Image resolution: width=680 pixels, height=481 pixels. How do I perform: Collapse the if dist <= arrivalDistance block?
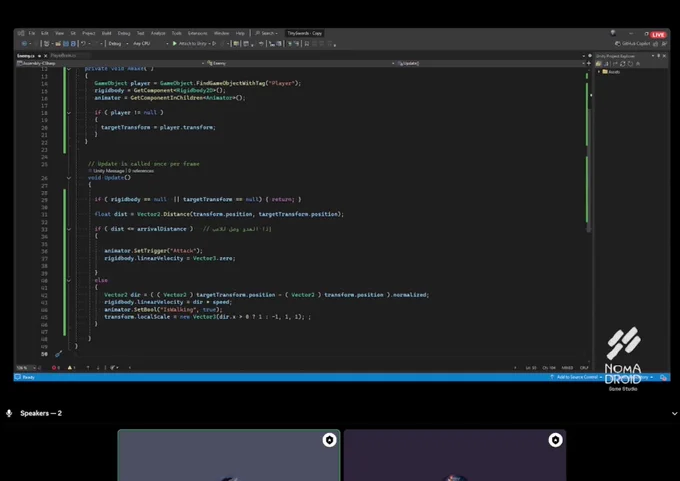click(x=69, y=229)
